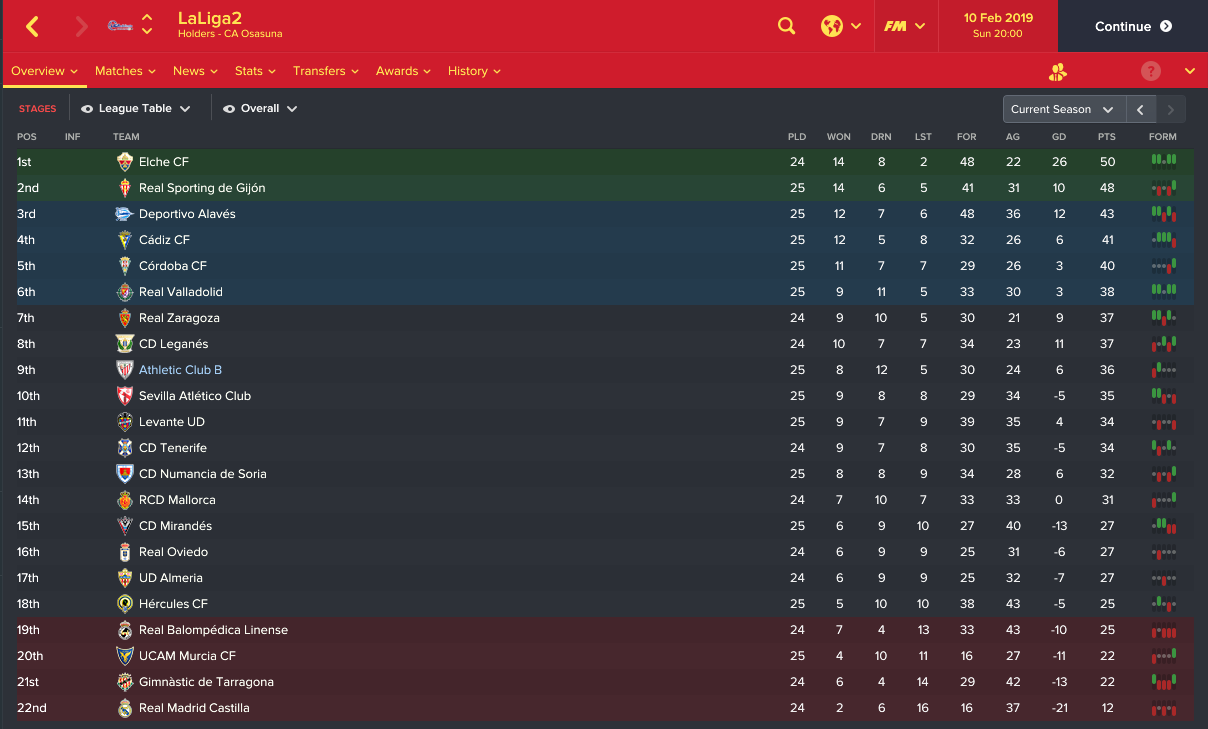Toggle the Overall view eye icon

point(229,109)
